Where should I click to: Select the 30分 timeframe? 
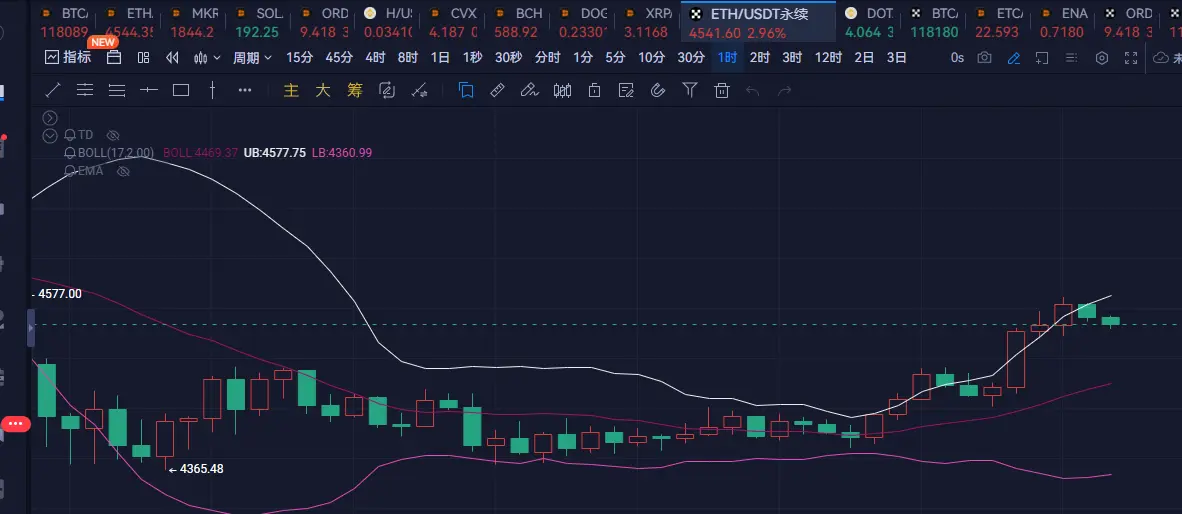[691, 57]
